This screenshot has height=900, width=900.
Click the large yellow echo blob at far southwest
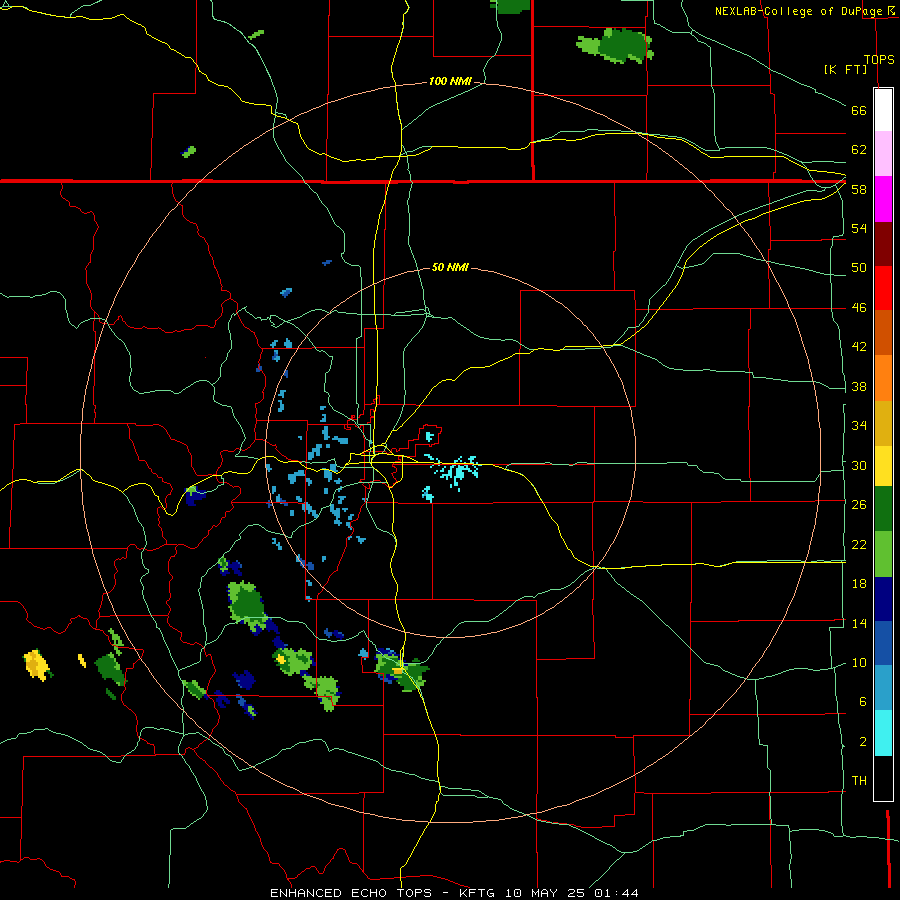tap(37, 665)
